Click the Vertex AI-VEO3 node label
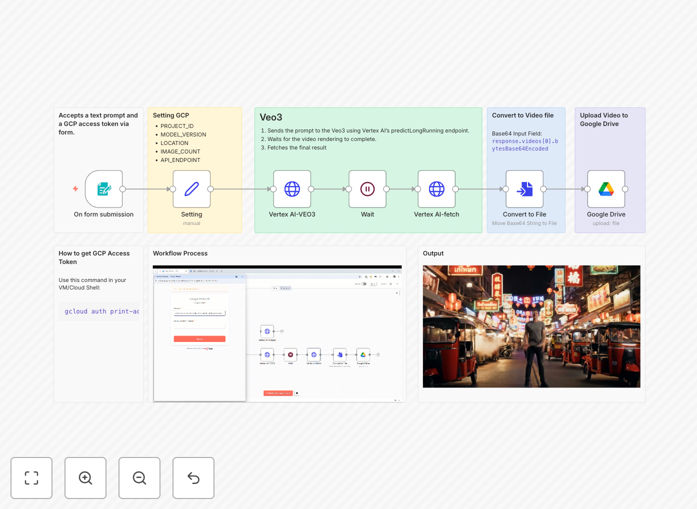 pyautogui.click(x=292, y=214)
